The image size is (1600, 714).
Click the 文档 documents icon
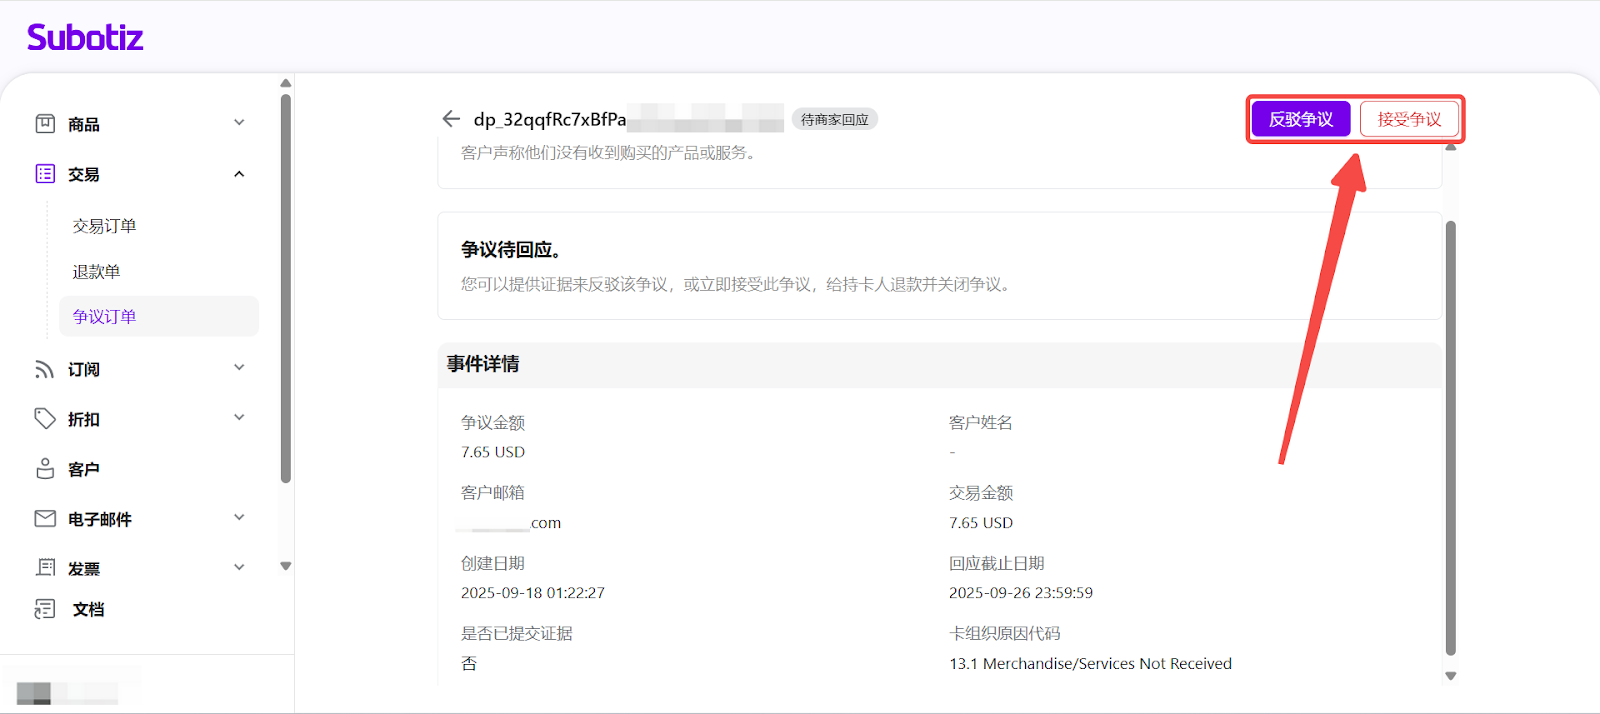45,609
